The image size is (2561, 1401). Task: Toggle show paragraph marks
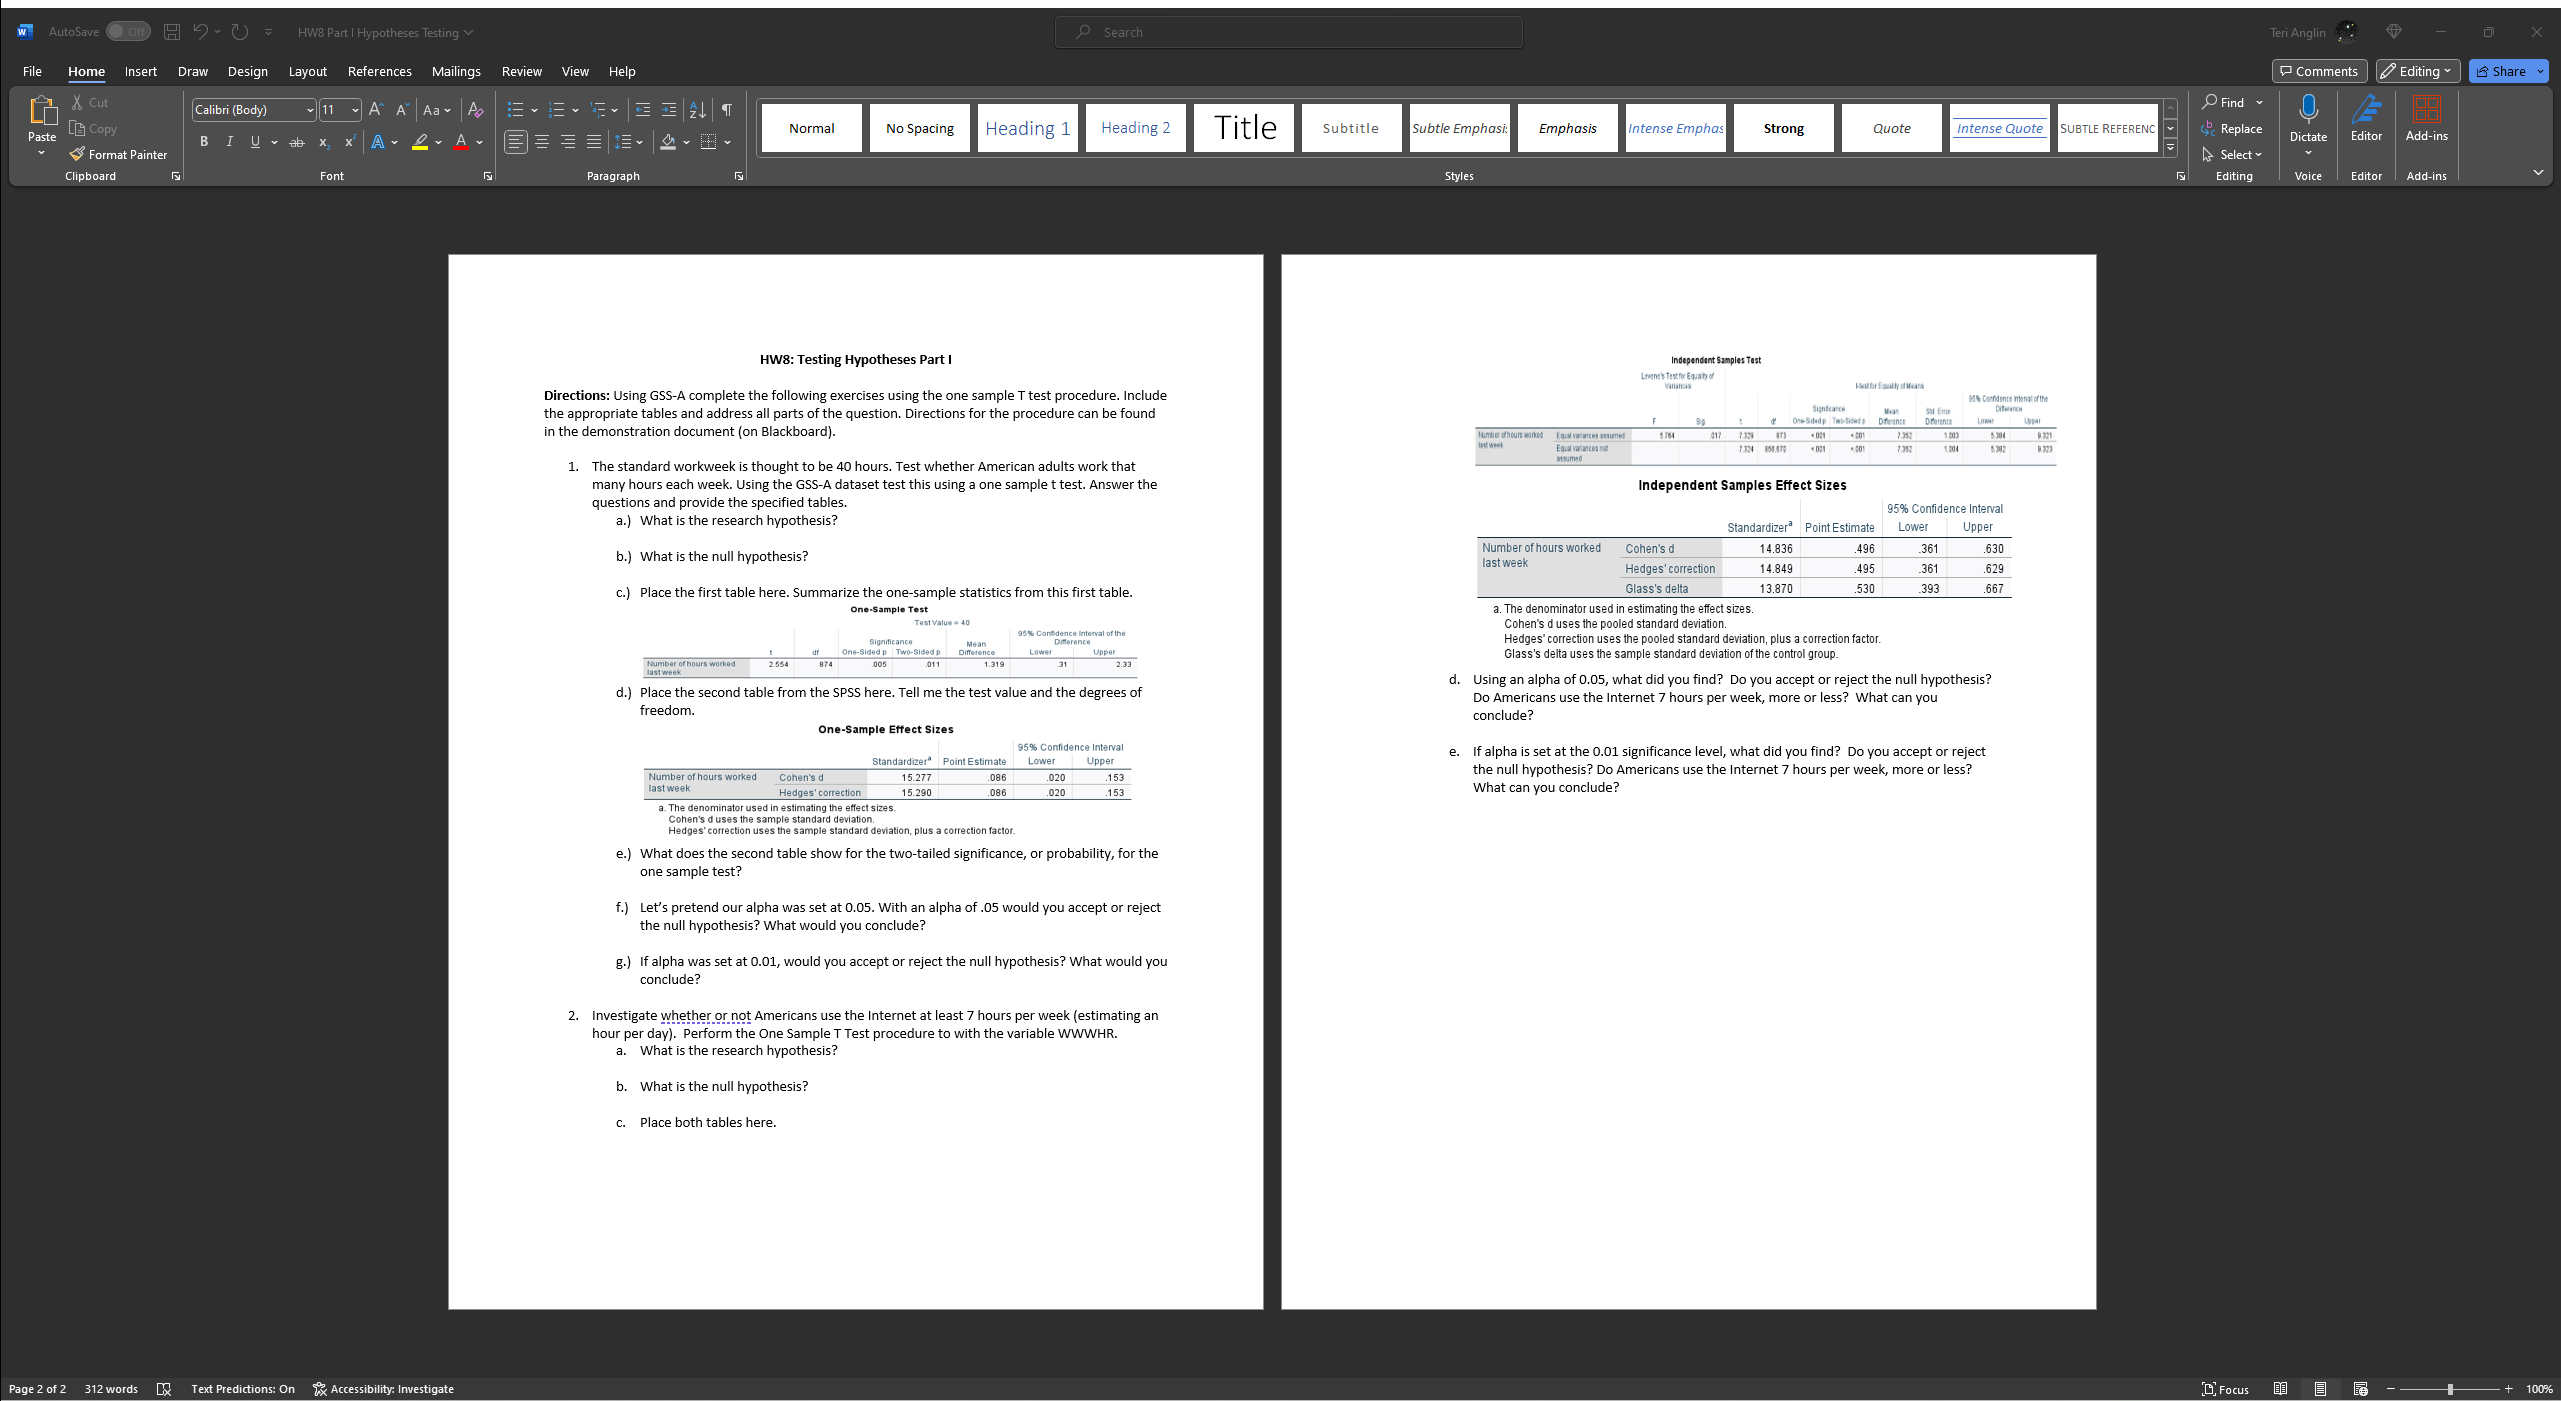[727, 110]
